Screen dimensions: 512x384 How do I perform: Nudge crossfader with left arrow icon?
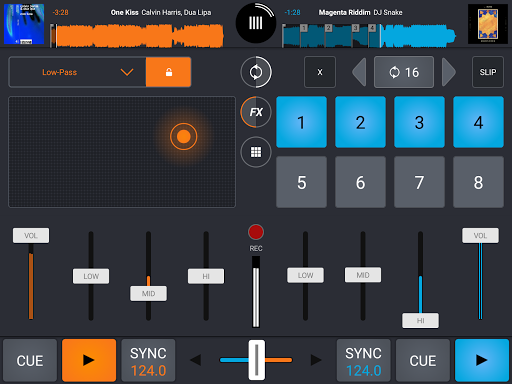pos(196,360)
